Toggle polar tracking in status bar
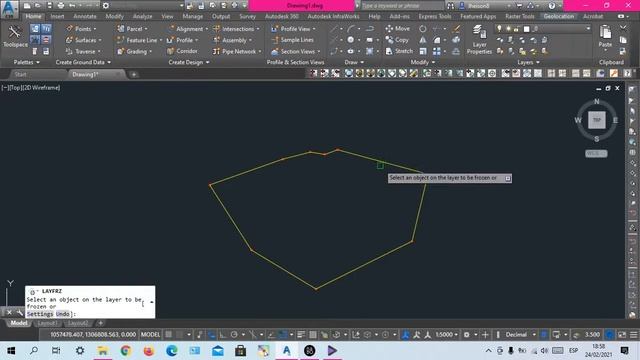Image resolution: width=640 pixels, height=360 pixels. tap(234, 335)
